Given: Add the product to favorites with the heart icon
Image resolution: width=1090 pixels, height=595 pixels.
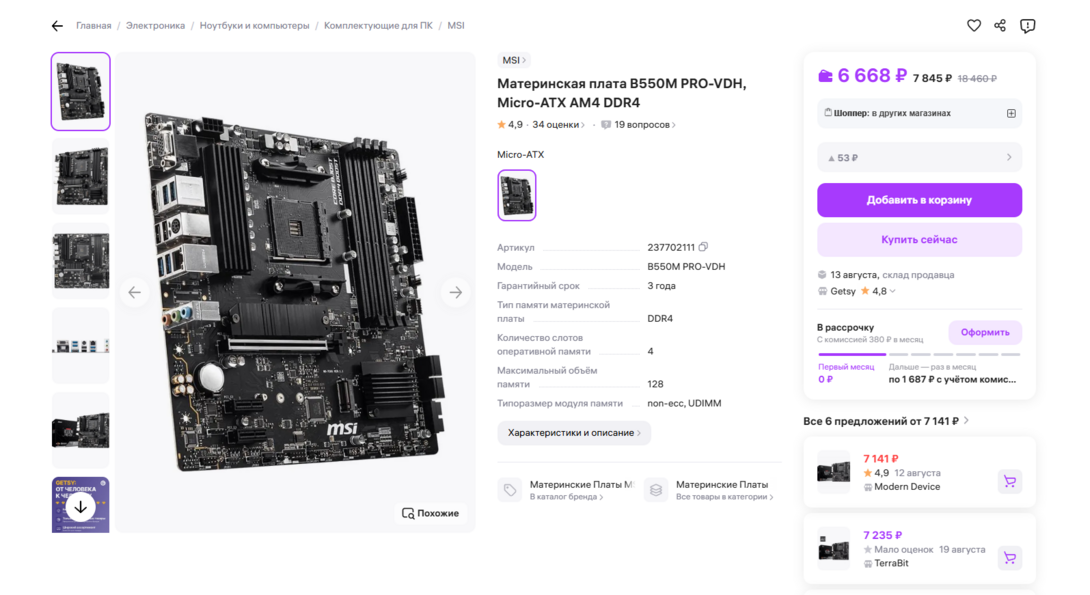Looking at the screenshot, I should (974, 26).
